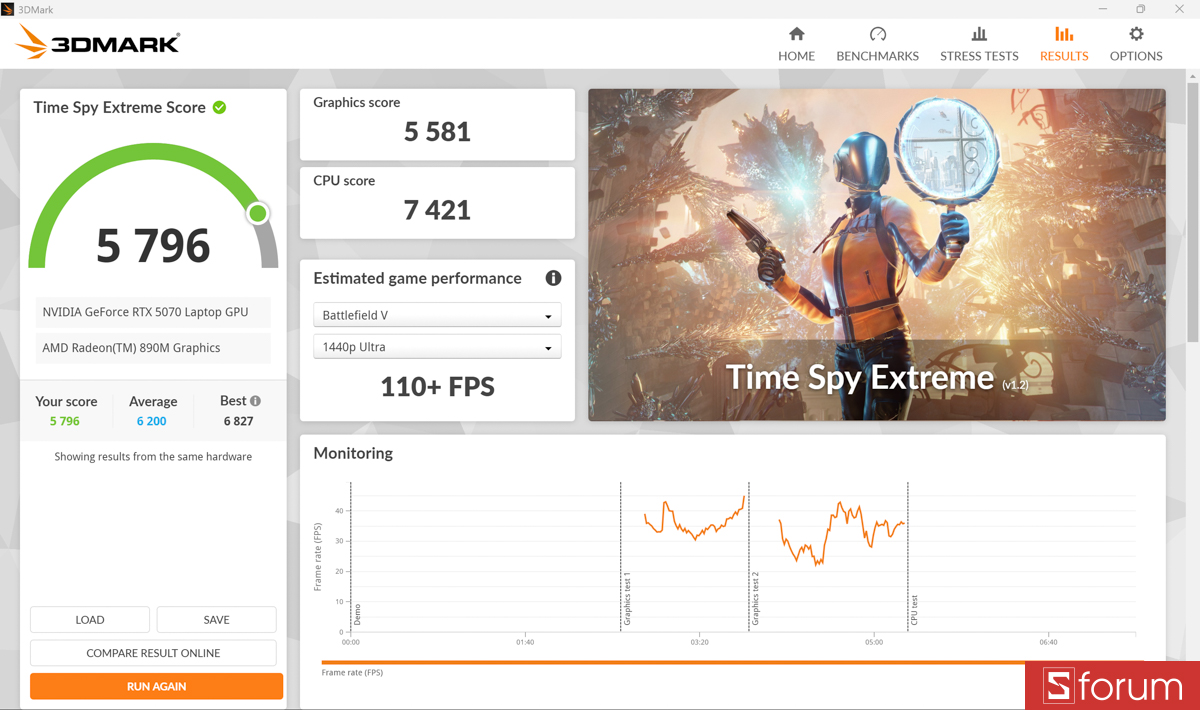Screen dimensions: 1200x710
Task: Click the Graphics test 2 marker line
Action: 749,556
